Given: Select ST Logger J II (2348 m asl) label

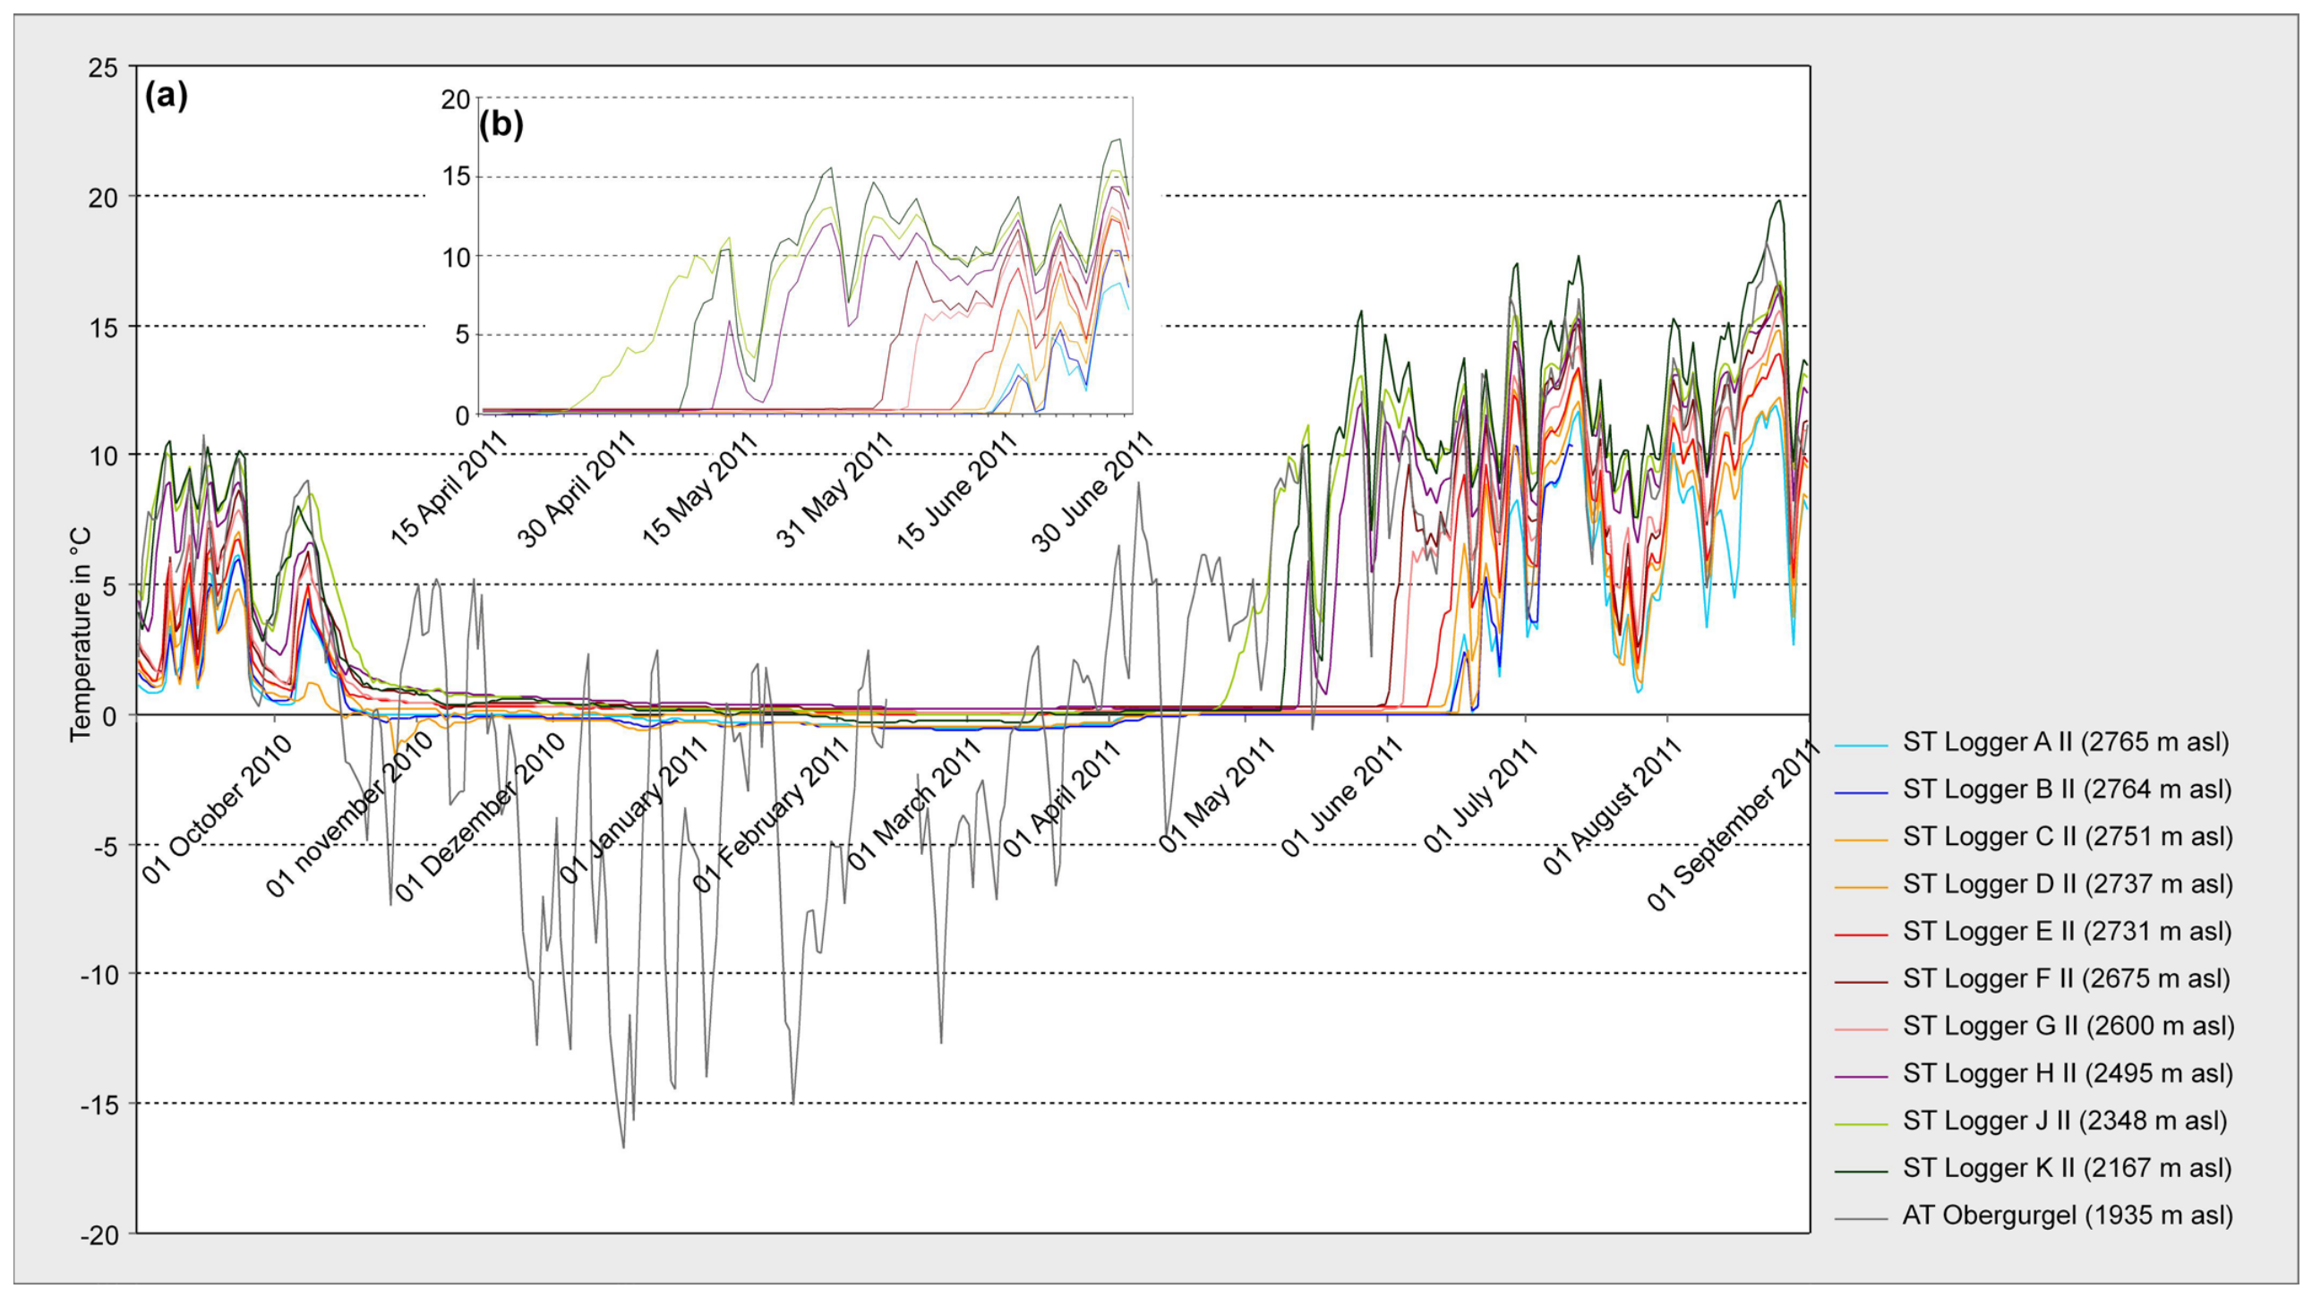Looking at the screenshot, I should [x=2064, y=1120].
